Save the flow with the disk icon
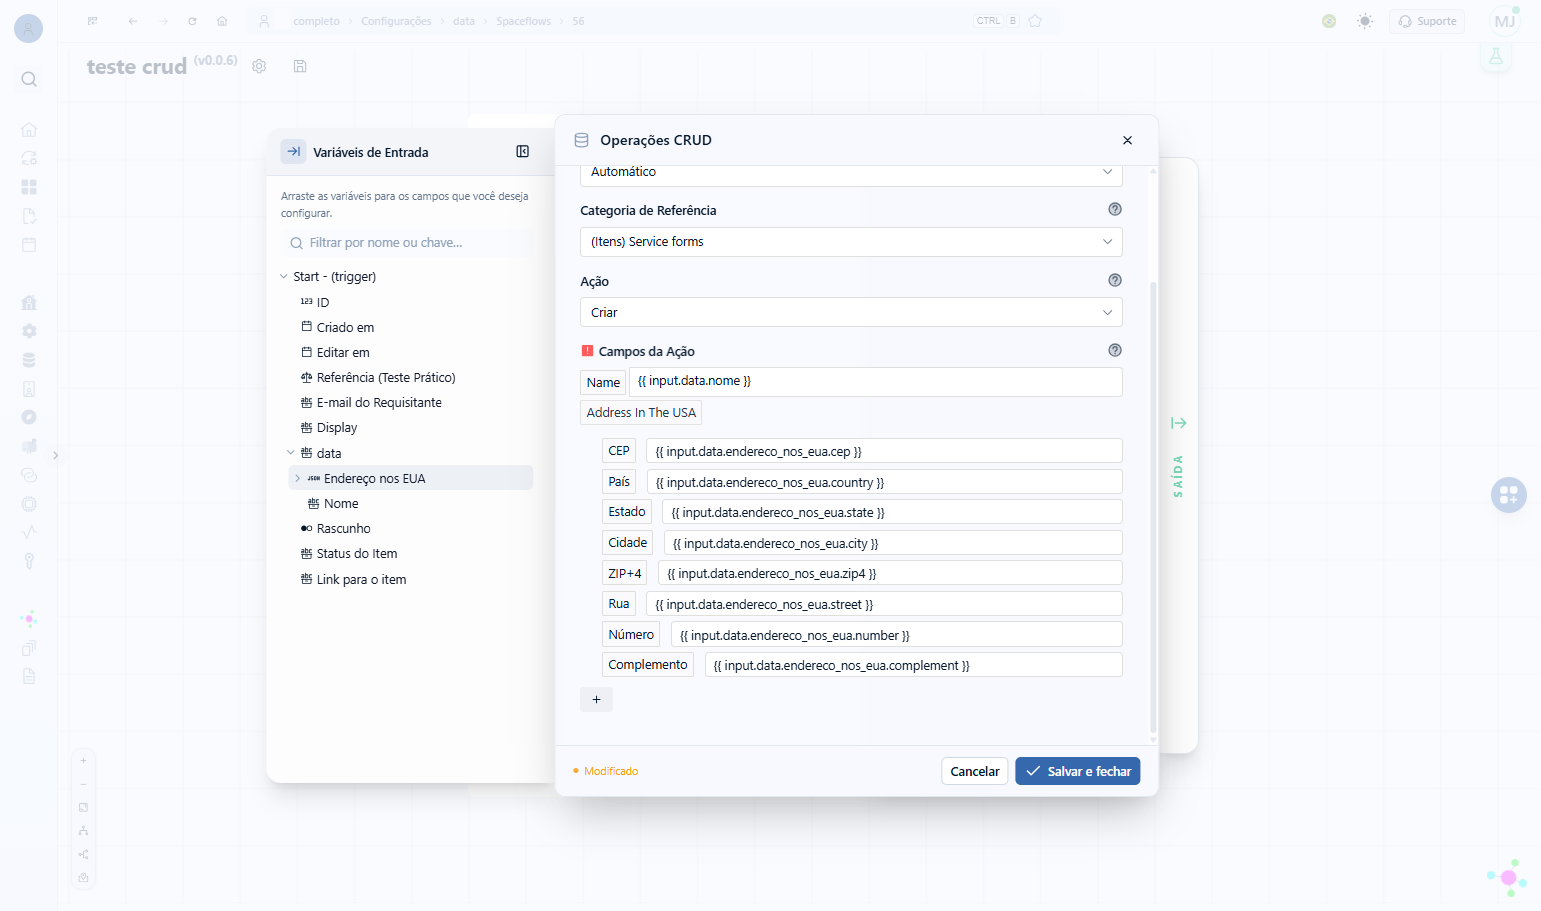The image size is (1541, 911). 300,66
